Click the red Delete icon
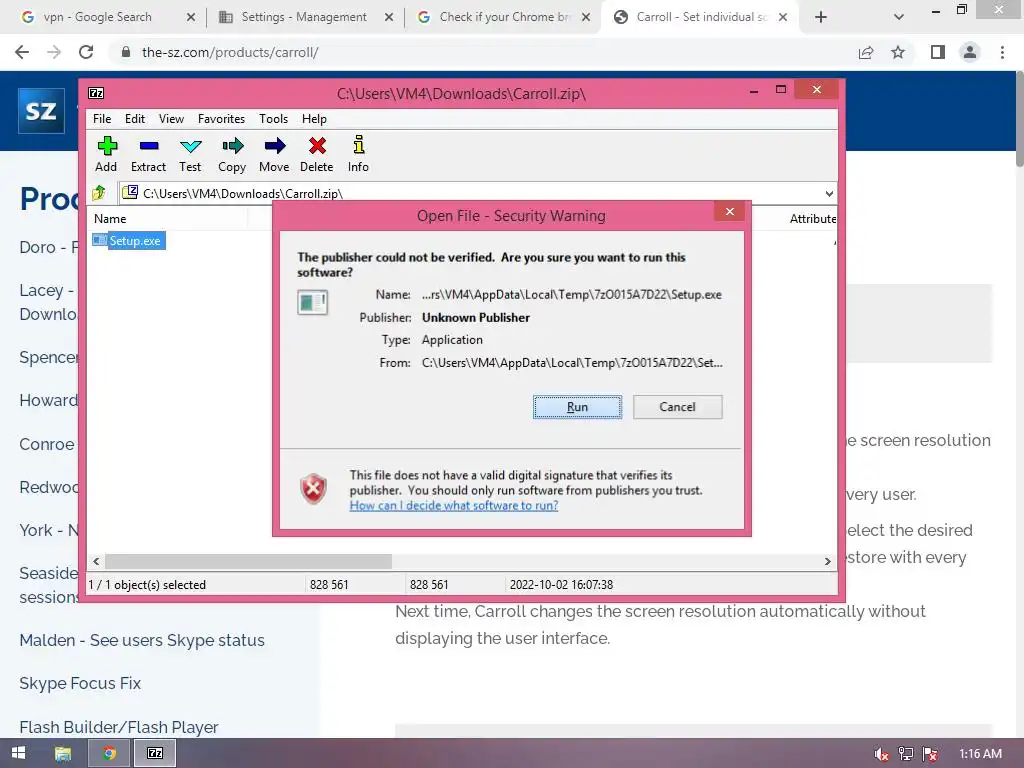This screenshot has width=1024, height=768. [x=317, y=154]
